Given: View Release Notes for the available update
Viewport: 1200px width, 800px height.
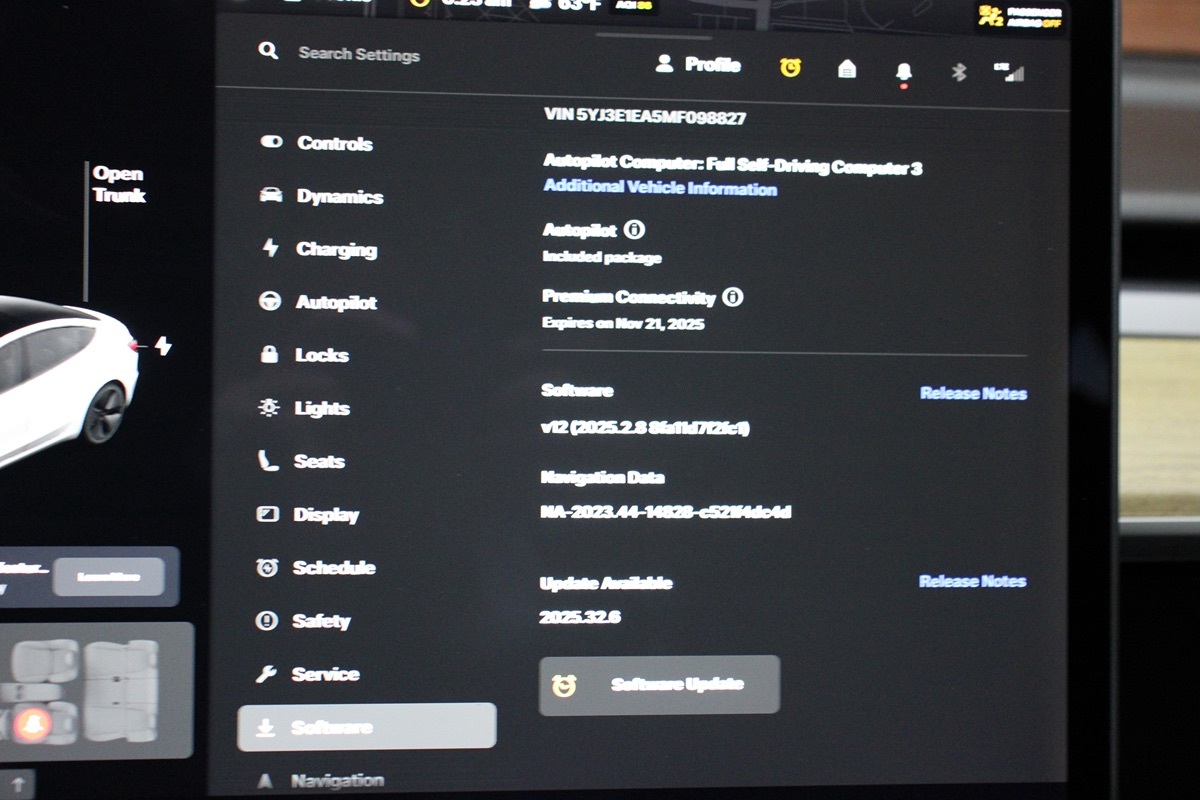Looking at the screenshot, I should (972, 581).
